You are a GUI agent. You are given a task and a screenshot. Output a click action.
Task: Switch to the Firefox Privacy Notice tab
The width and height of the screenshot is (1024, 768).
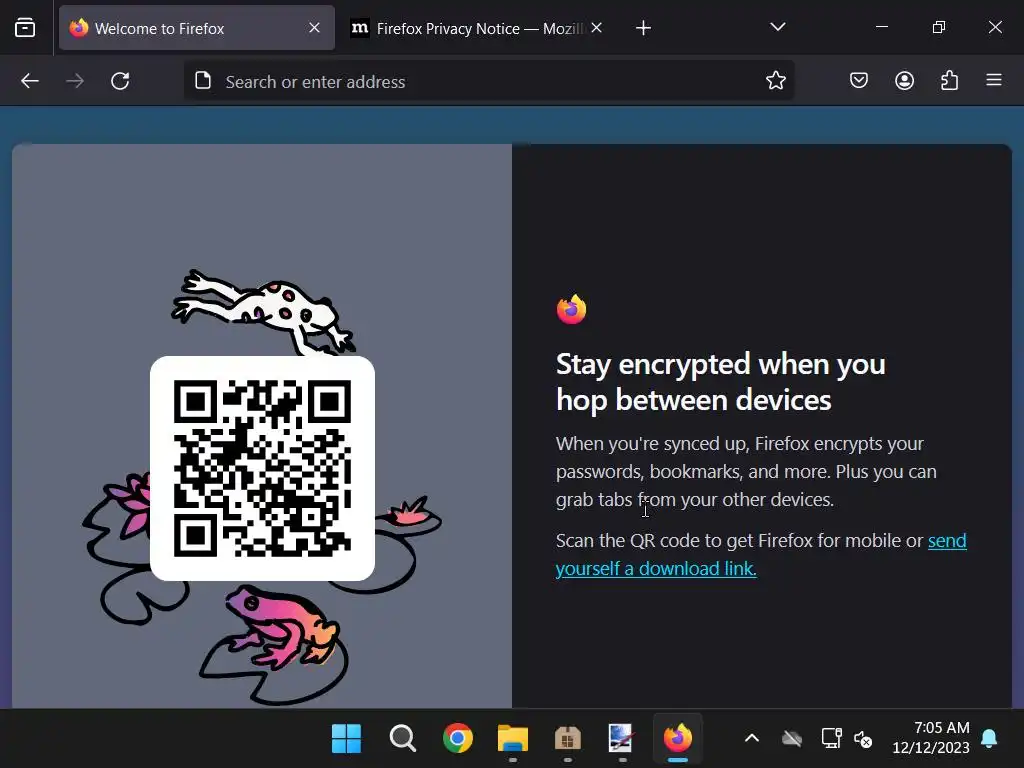click(x=477, y=28)
